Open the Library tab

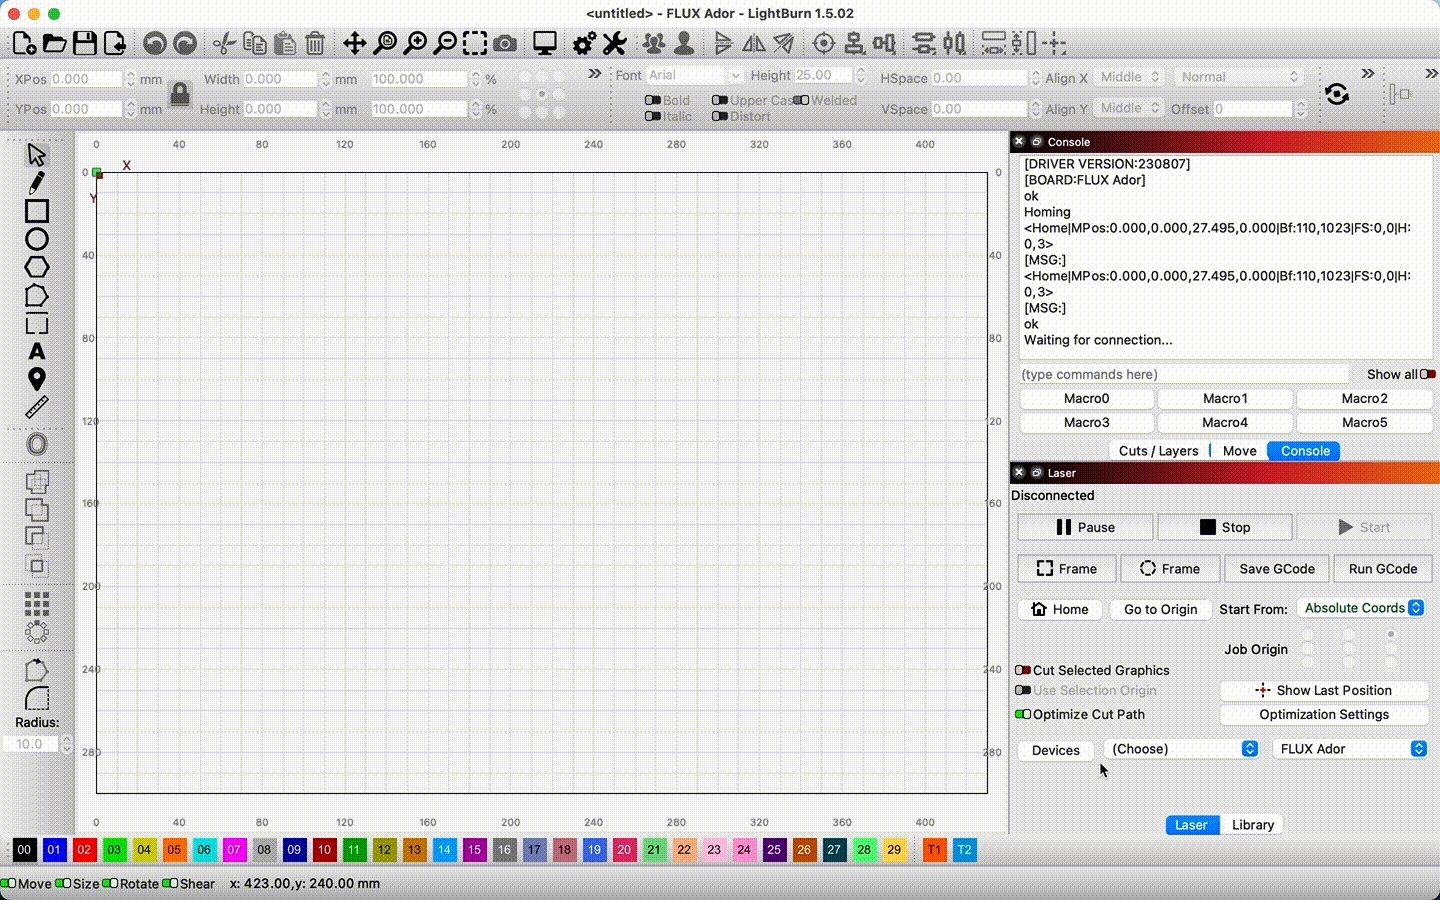[1252, 825]
